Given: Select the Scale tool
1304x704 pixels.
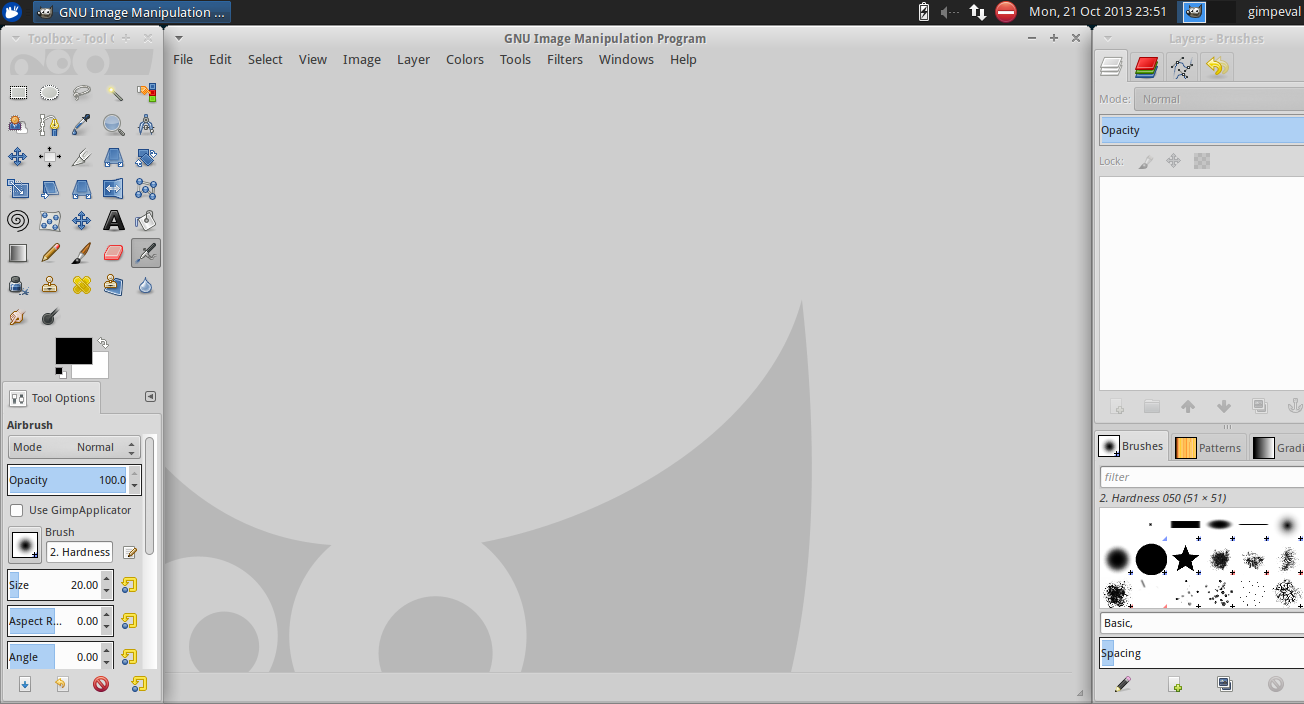Looking at the screenshot, I should (18, 189).
